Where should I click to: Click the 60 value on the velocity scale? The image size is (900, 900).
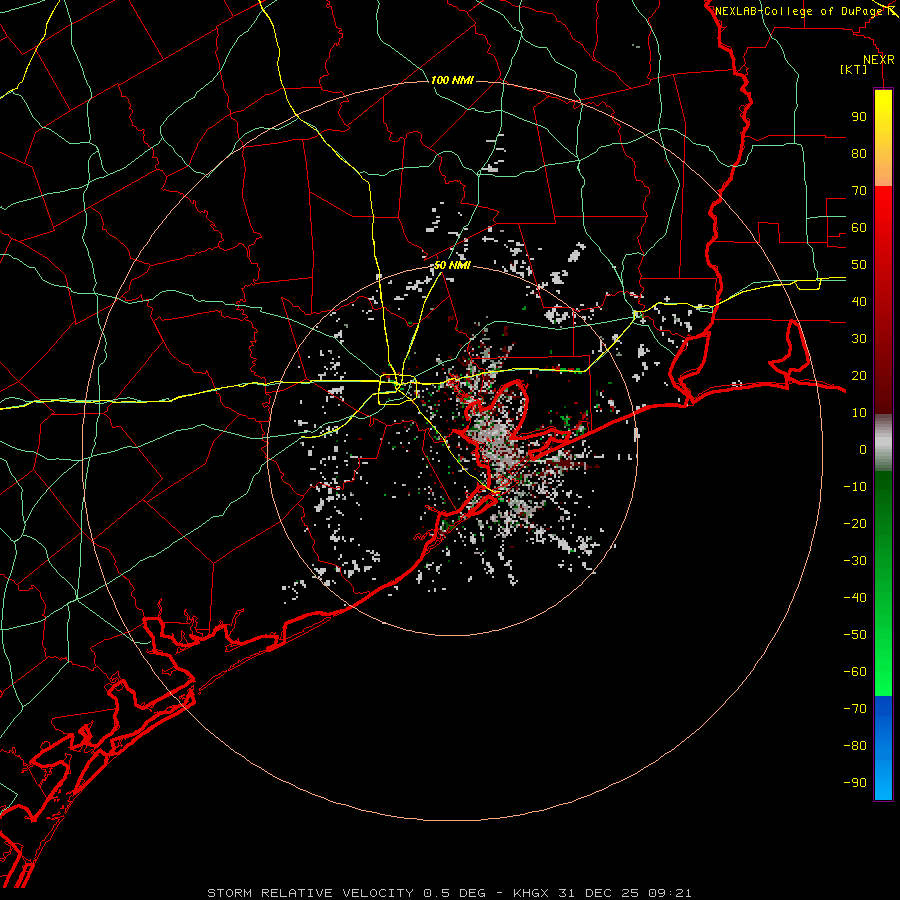(859, 227)
